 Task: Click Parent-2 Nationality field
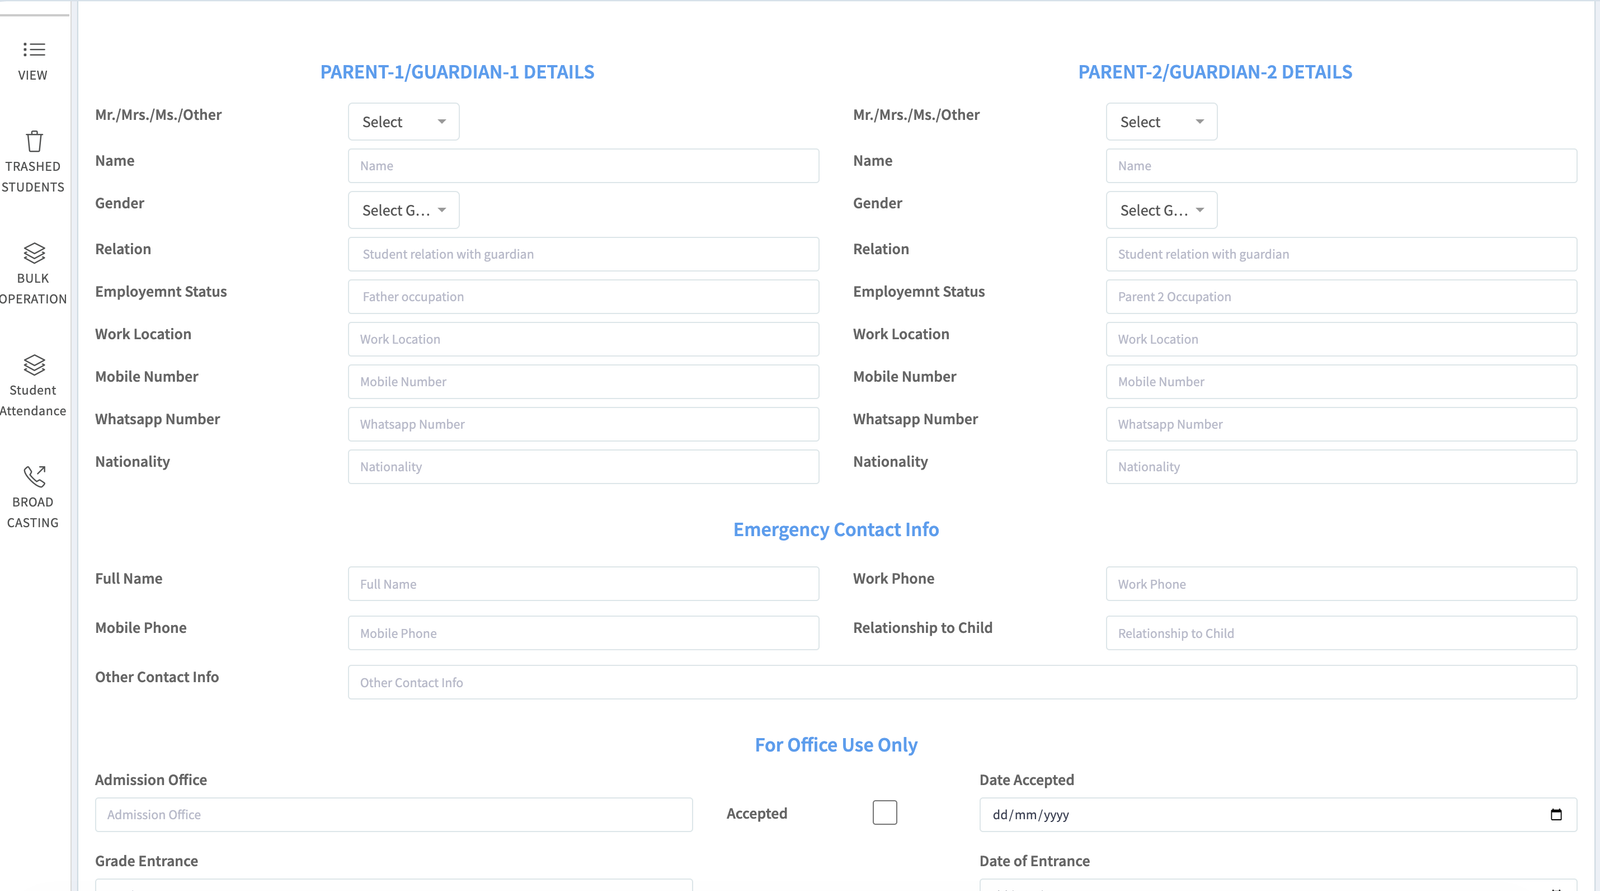click(1342, 467)
